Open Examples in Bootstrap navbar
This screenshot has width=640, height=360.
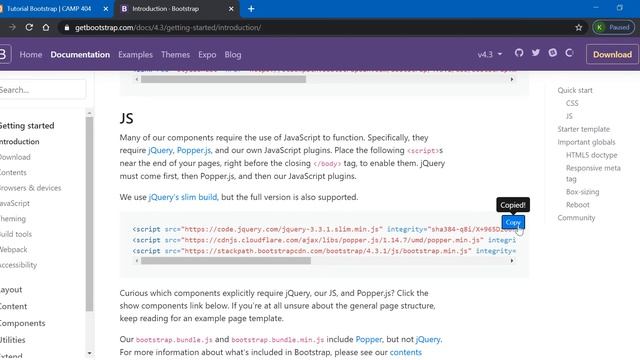pyautogui.click(x=135, y=54)
